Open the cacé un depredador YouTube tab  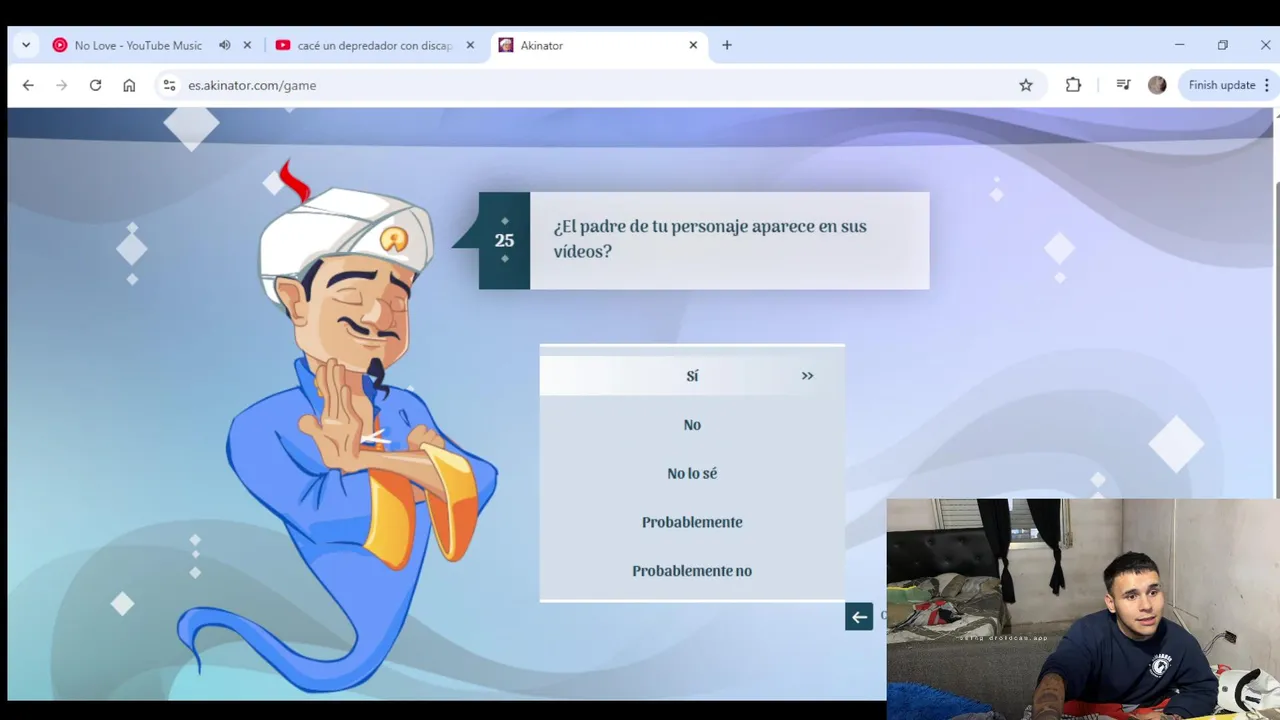[x=375, y=45]
